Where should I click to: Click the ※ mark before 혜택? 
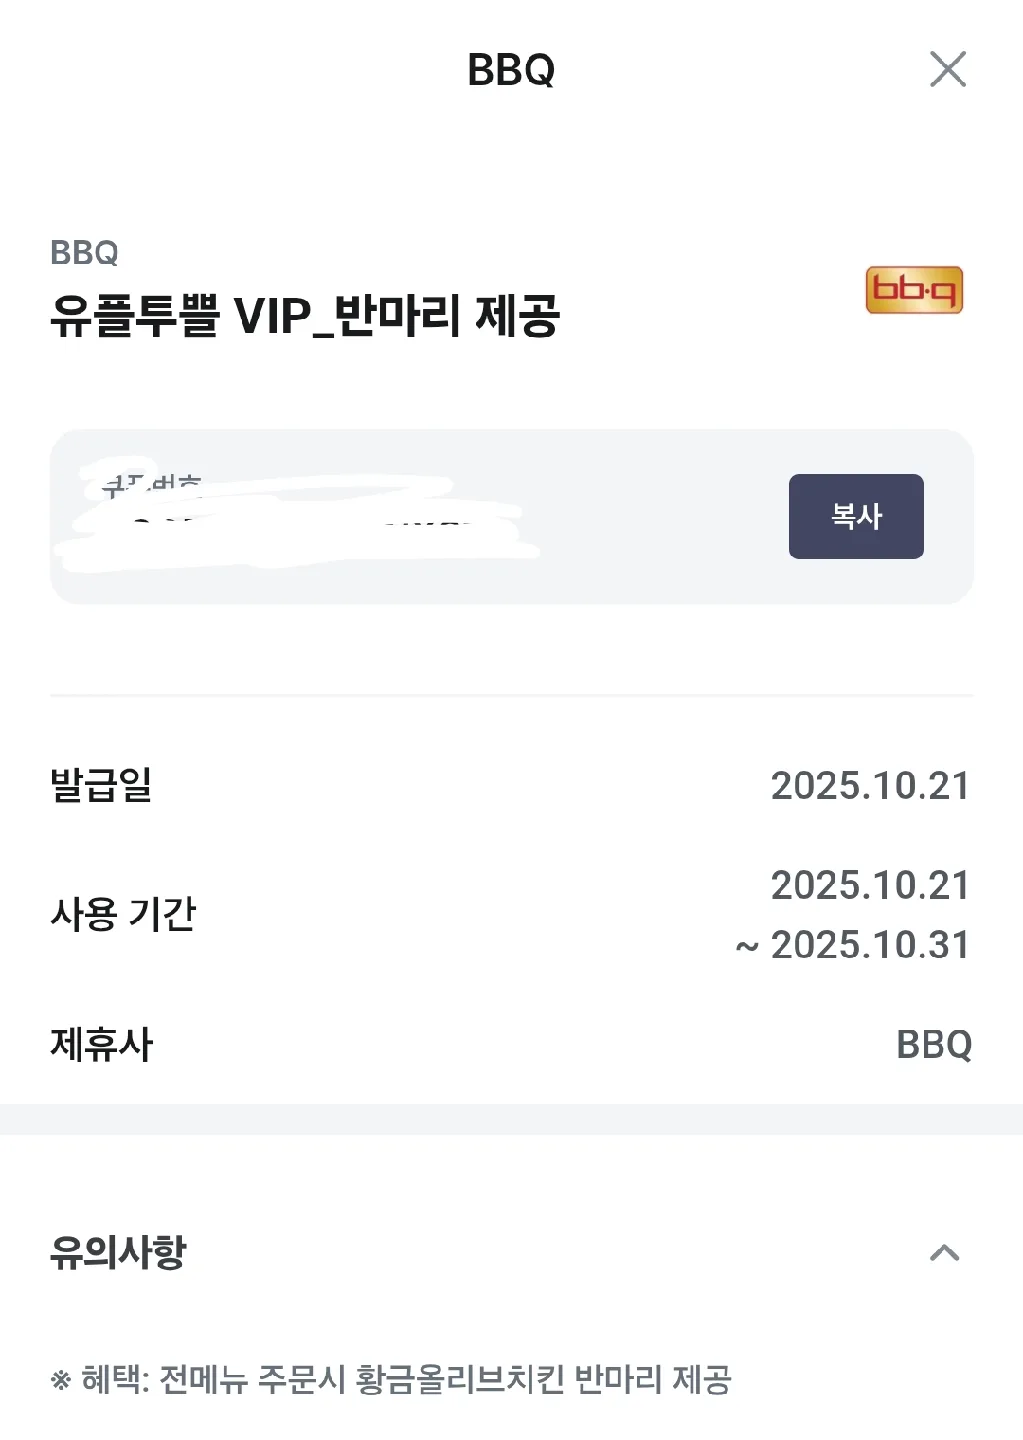pos(61,1381)
